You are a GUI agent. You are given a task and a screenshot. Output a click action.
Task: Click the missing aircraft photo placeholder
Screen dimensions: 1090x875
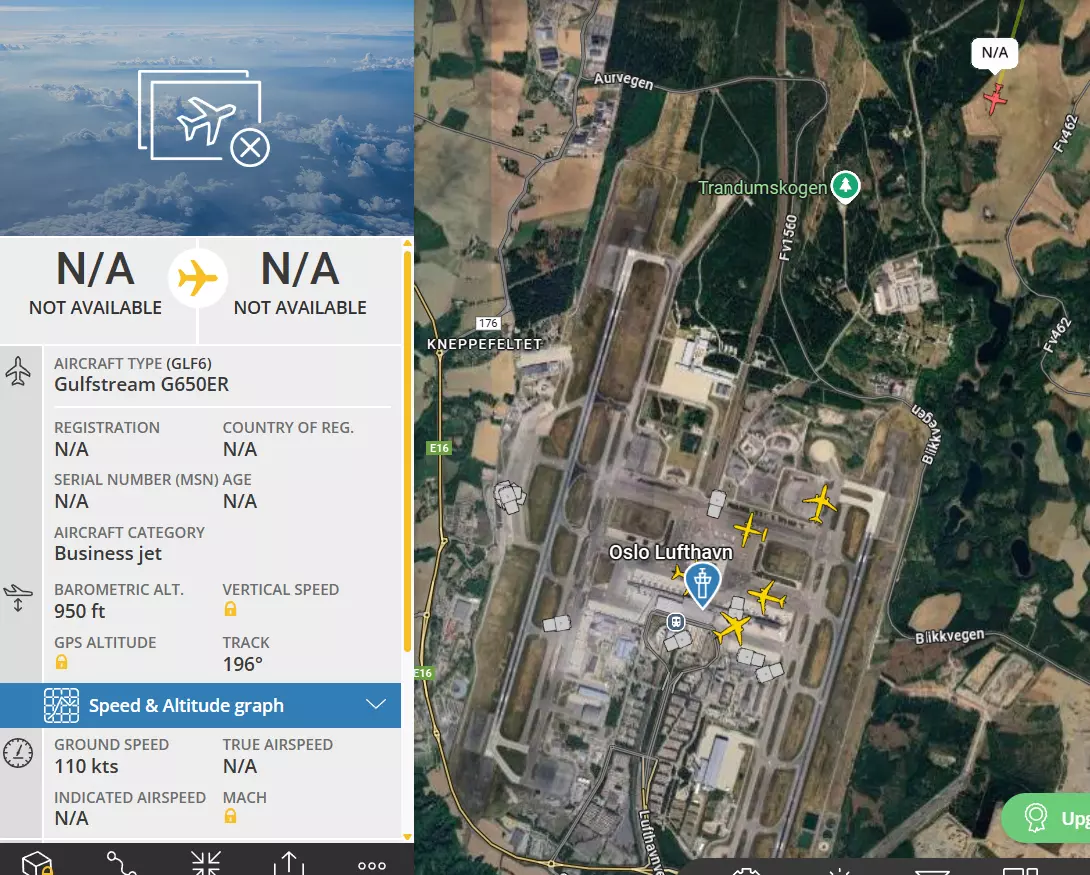click(204, 118)
